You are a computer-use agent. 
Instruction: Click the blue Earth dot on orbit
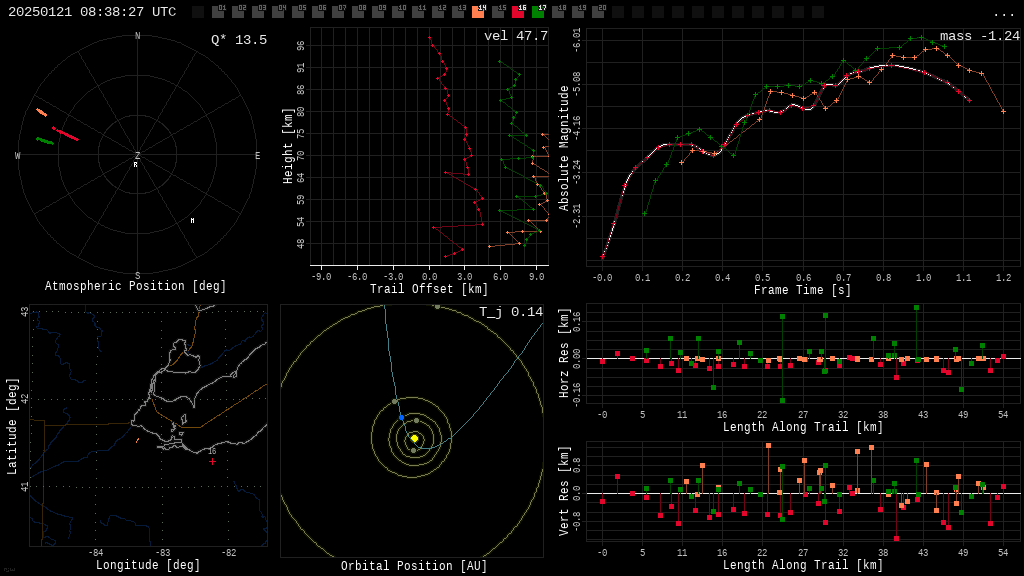click(x=401, y=417)
